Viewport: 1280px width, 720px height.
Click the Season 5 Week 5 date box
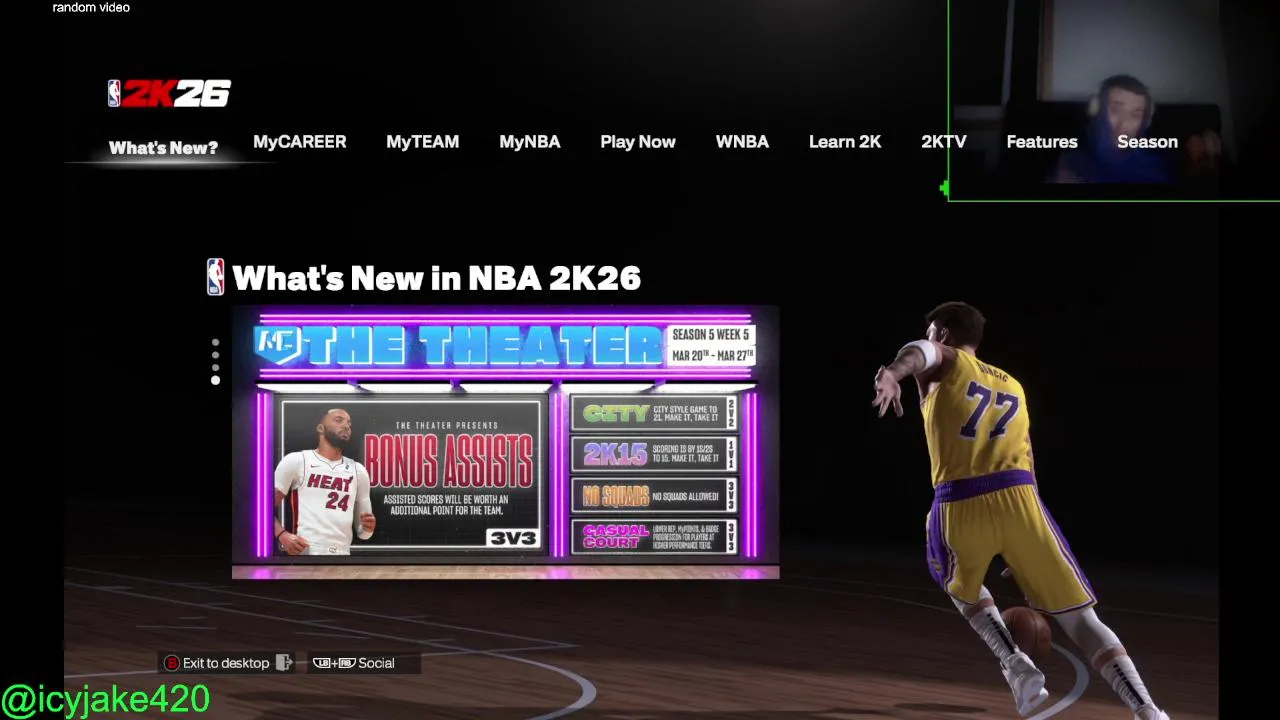coord(711,346)
